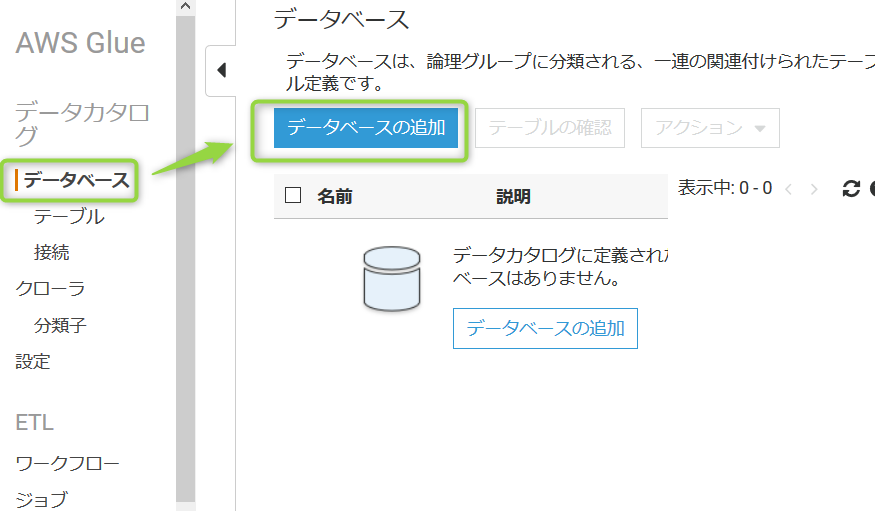Click the blue データベースの追加 button
875x511 pixels.
click(366, 128)
